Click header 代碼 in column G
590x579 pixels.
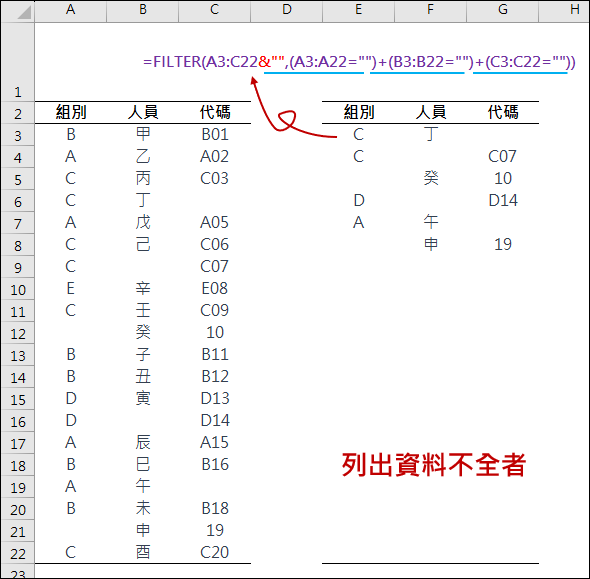[x=503, y=112]
